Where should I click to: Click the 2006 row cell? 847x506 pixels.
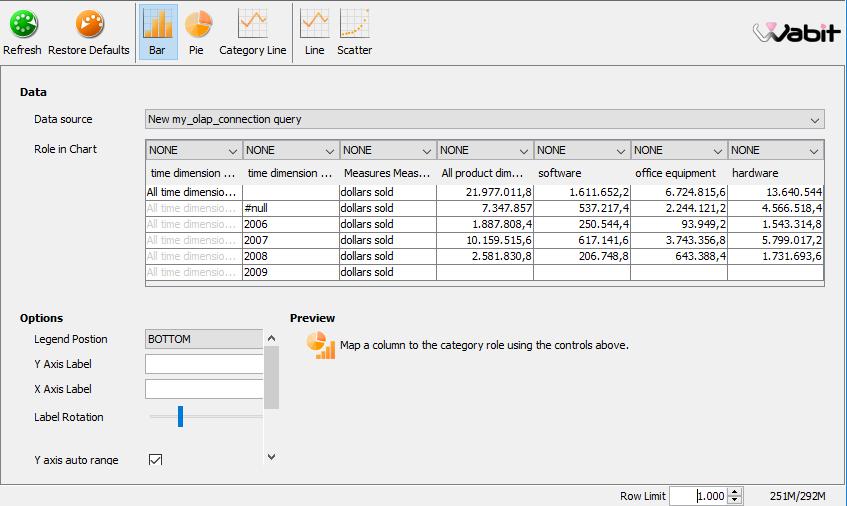(291, 224)
